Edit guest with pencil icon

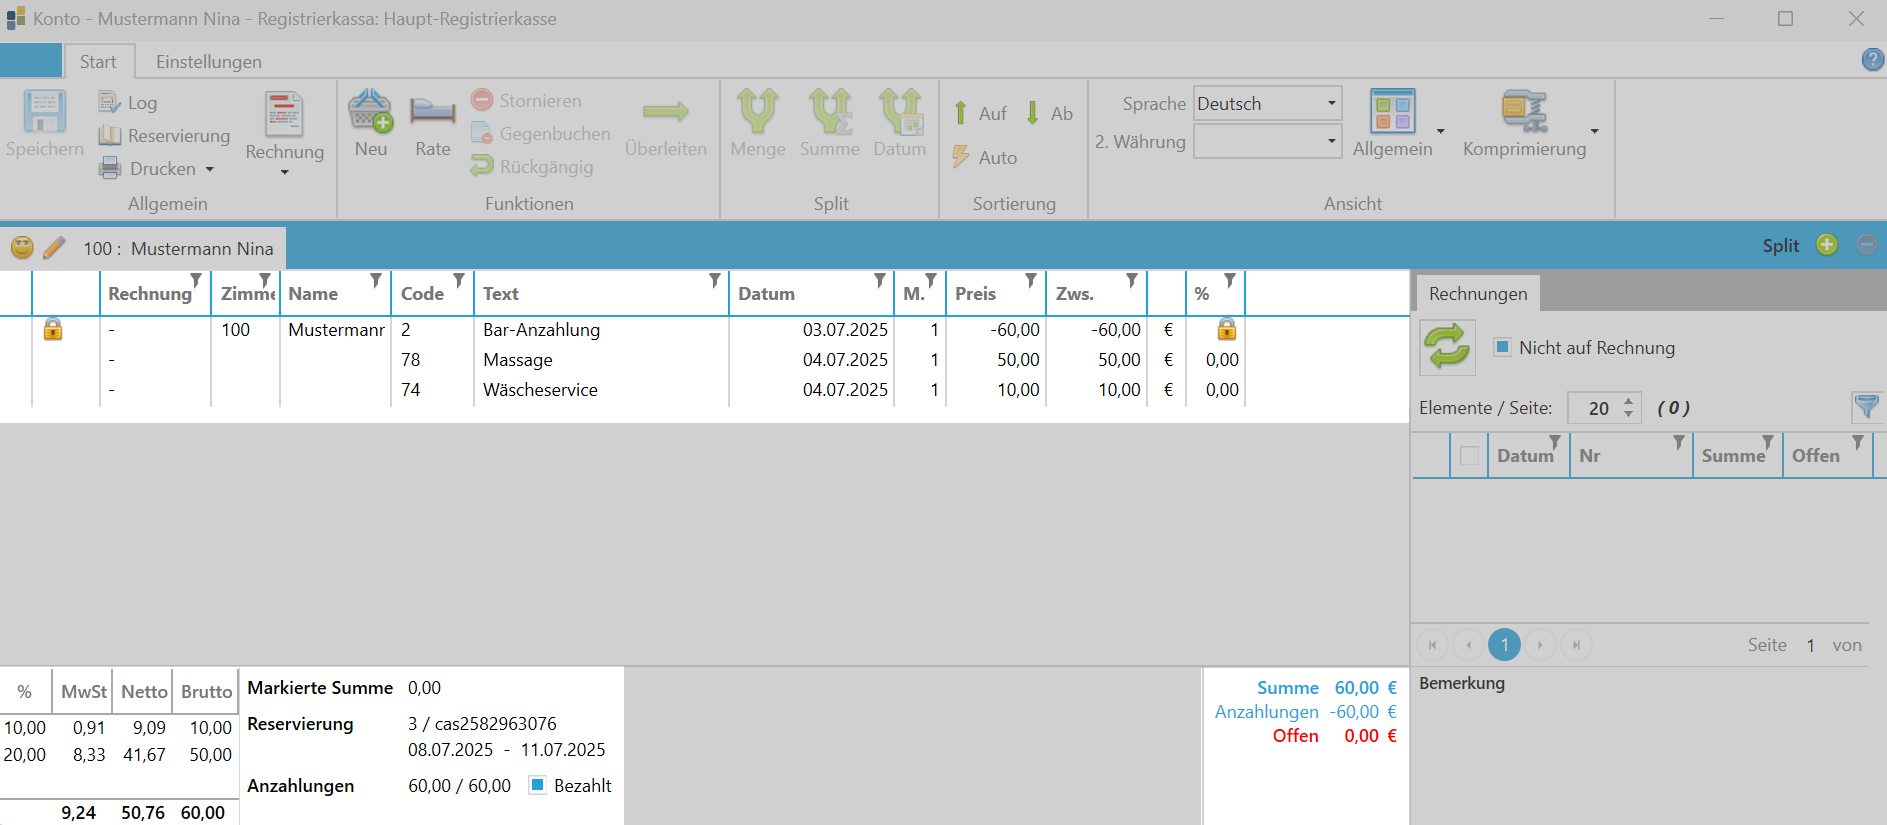[x=54, y=247]
